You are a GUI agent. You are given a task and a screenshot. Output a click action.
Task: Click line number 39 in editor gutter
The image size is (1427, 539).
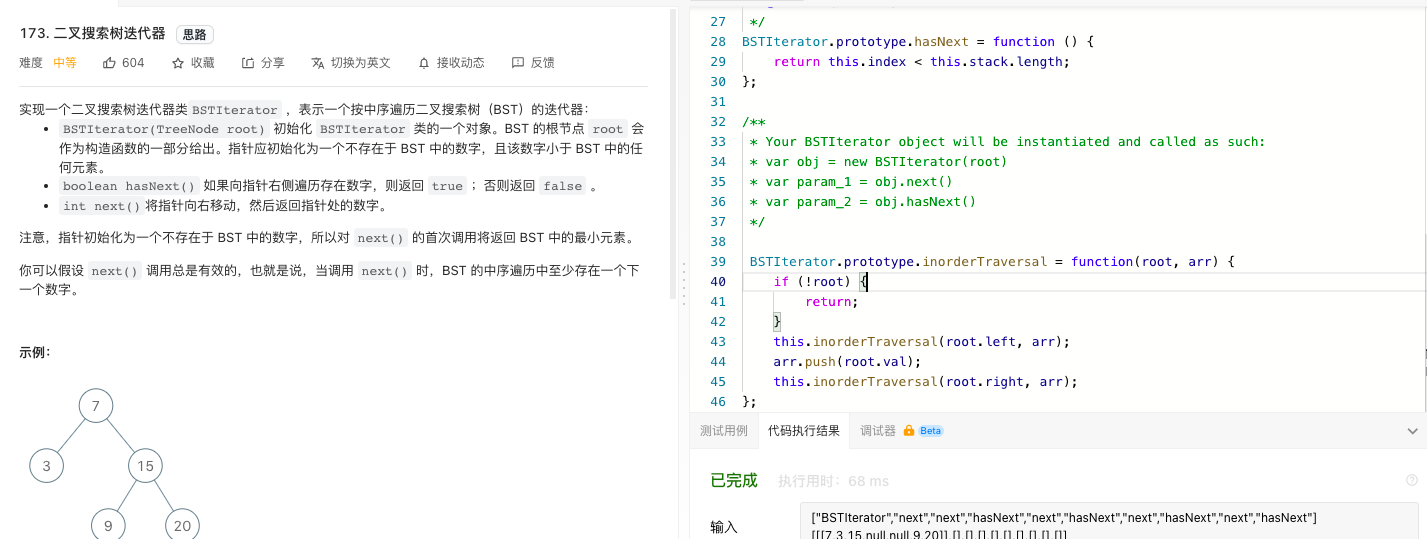[717, 261]
